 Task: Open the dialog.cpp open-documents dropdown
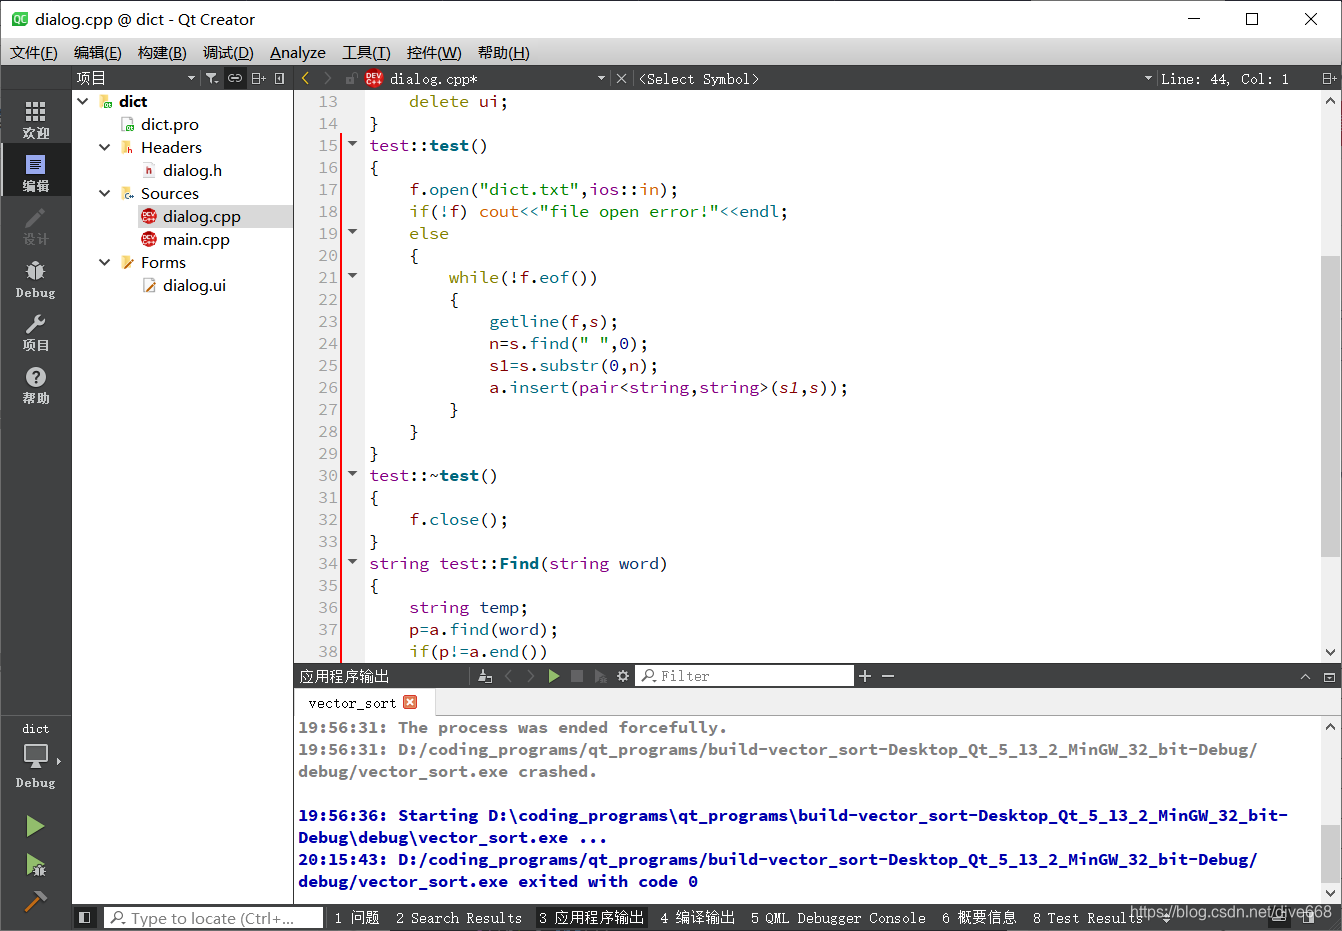pyautogui.click(x=602, y=78)
